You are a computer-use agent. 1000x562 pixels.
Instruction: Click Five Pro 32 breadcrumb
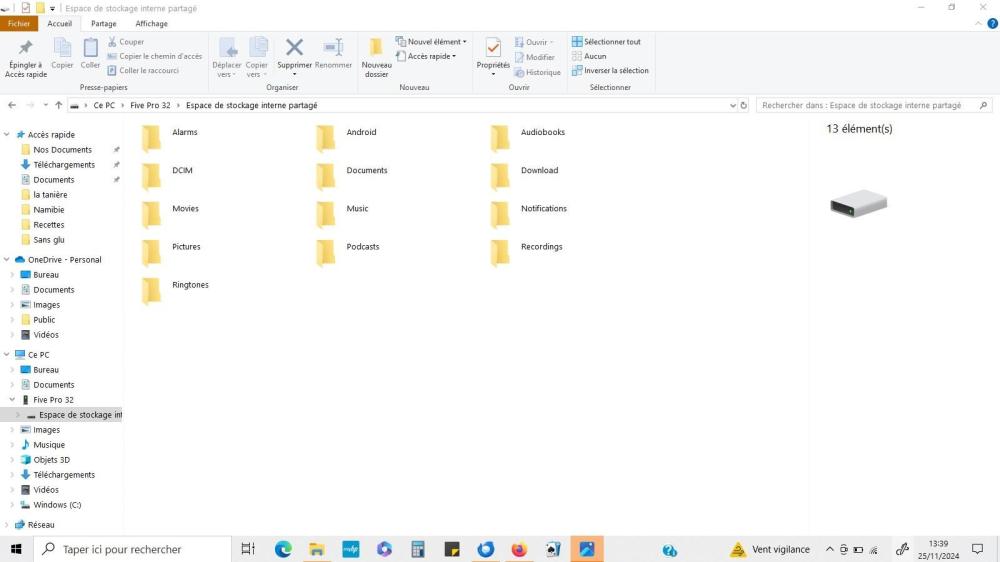click(150, 105)
